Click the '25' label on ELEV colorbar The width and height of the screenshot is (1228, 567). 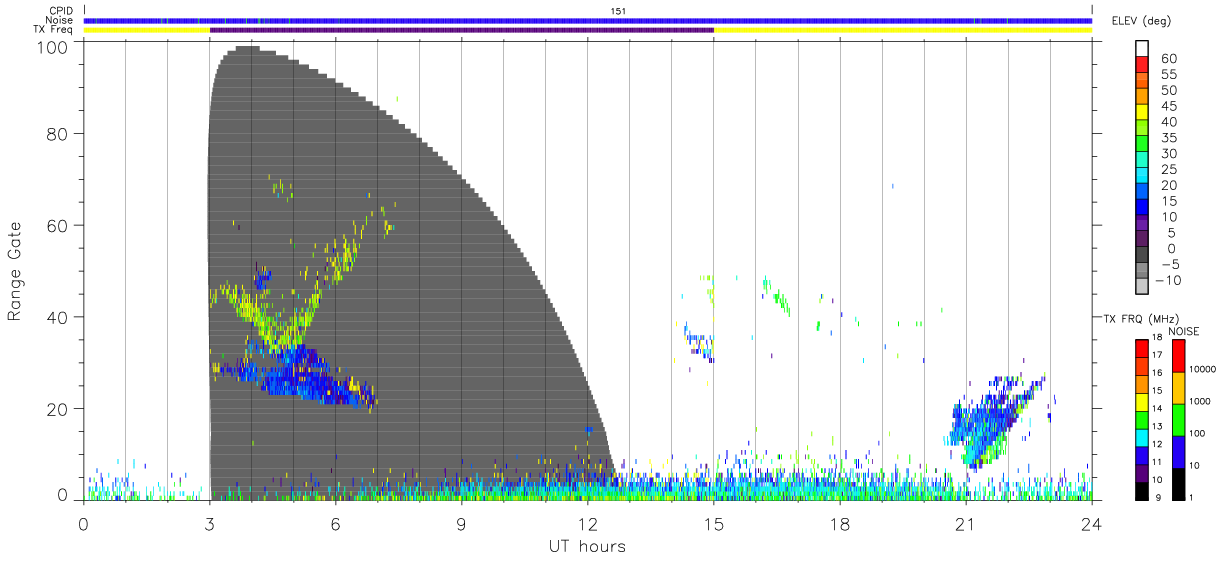pyautogui.click(x=1167, y=169)
